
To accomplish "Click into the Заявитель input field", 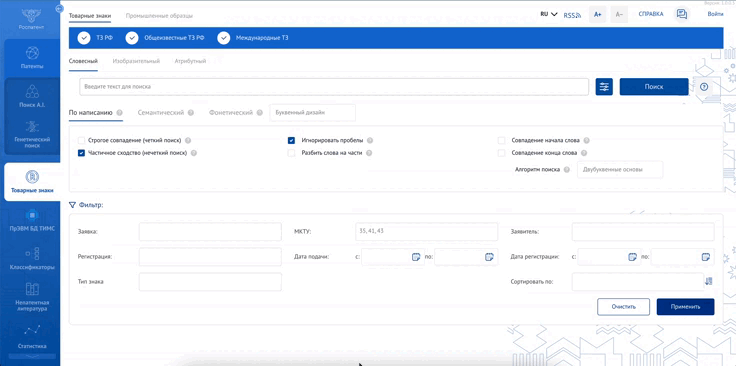I will coord(643,231).
